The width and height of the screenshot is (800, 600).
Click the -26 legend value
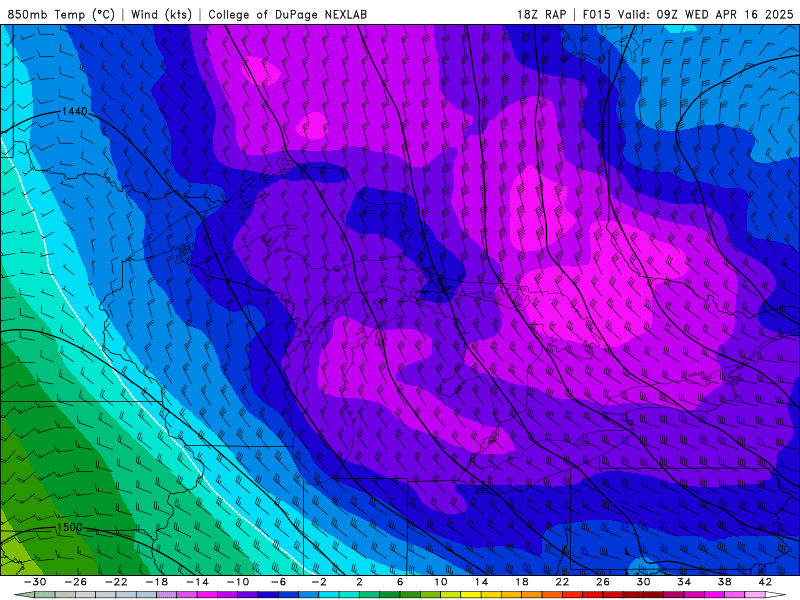(76, 582)
